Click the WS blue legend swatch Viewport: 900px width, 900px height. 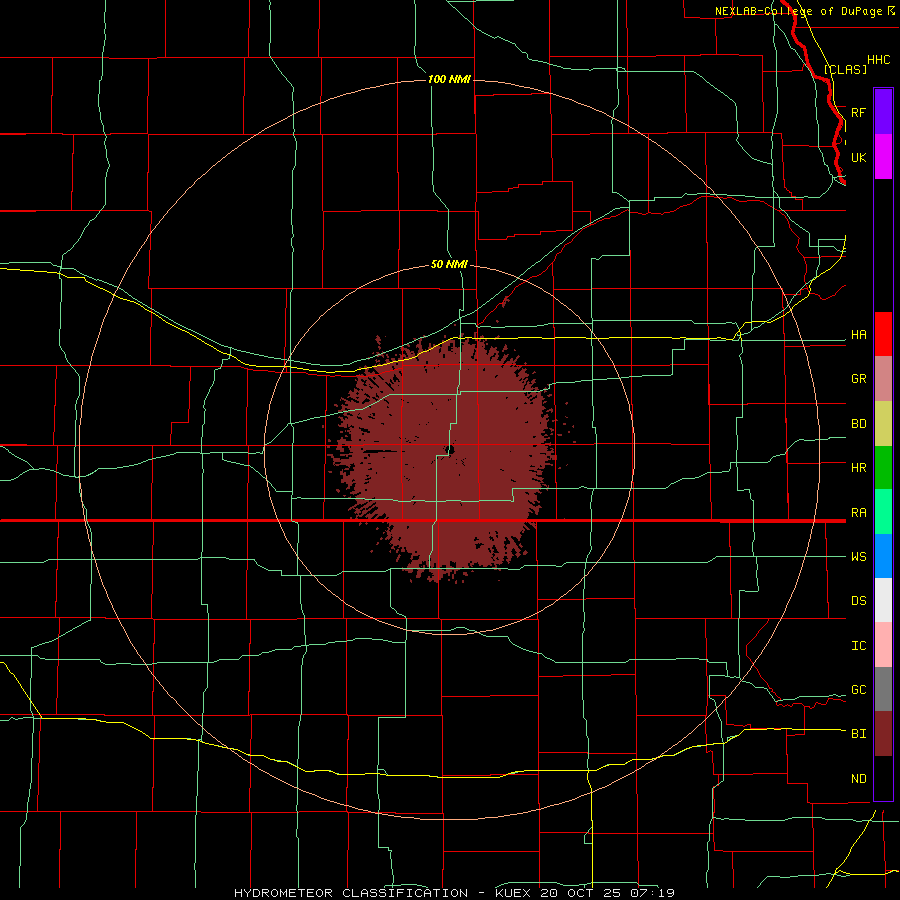pos(883,556)
